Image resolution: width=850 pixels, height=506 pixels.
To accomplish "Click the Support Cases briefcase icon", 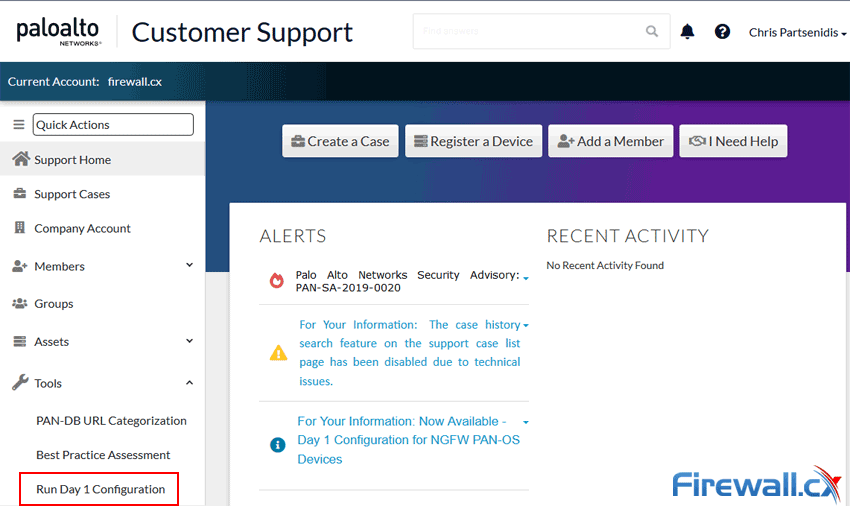I will pyautogui.click(x=20, y=194).
